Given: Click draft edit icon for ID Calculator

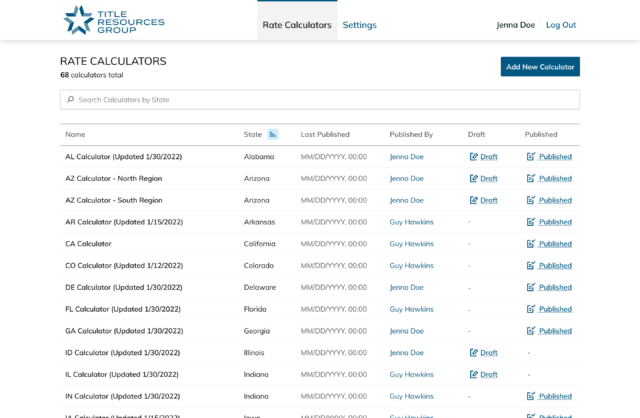Looking at the screenshot, I should point(474,353).
